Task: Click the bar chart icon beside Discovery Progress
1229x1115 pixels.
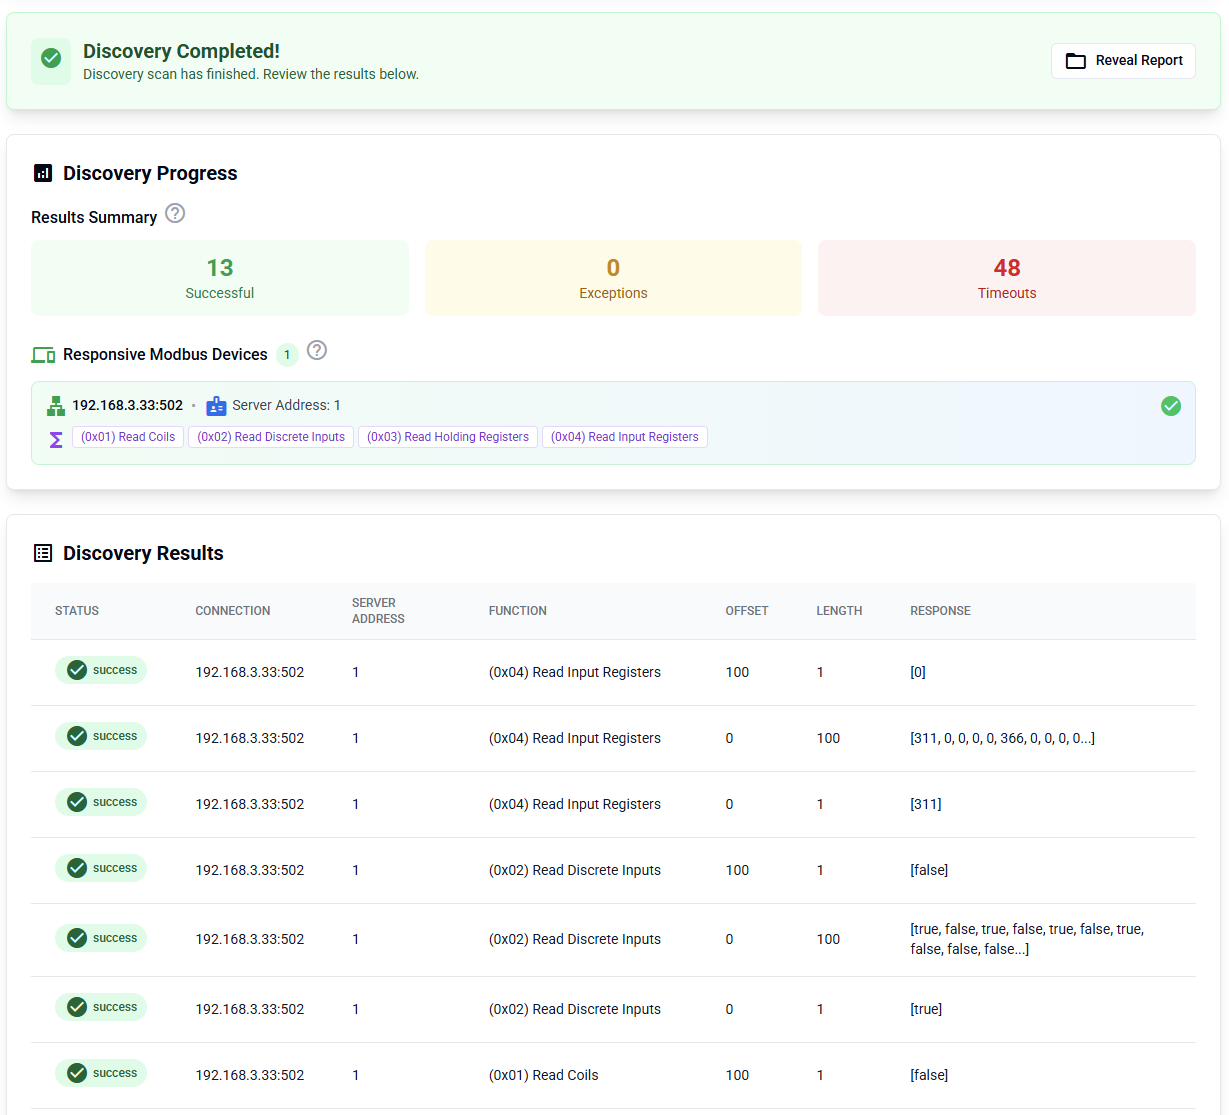Action: 43,172
